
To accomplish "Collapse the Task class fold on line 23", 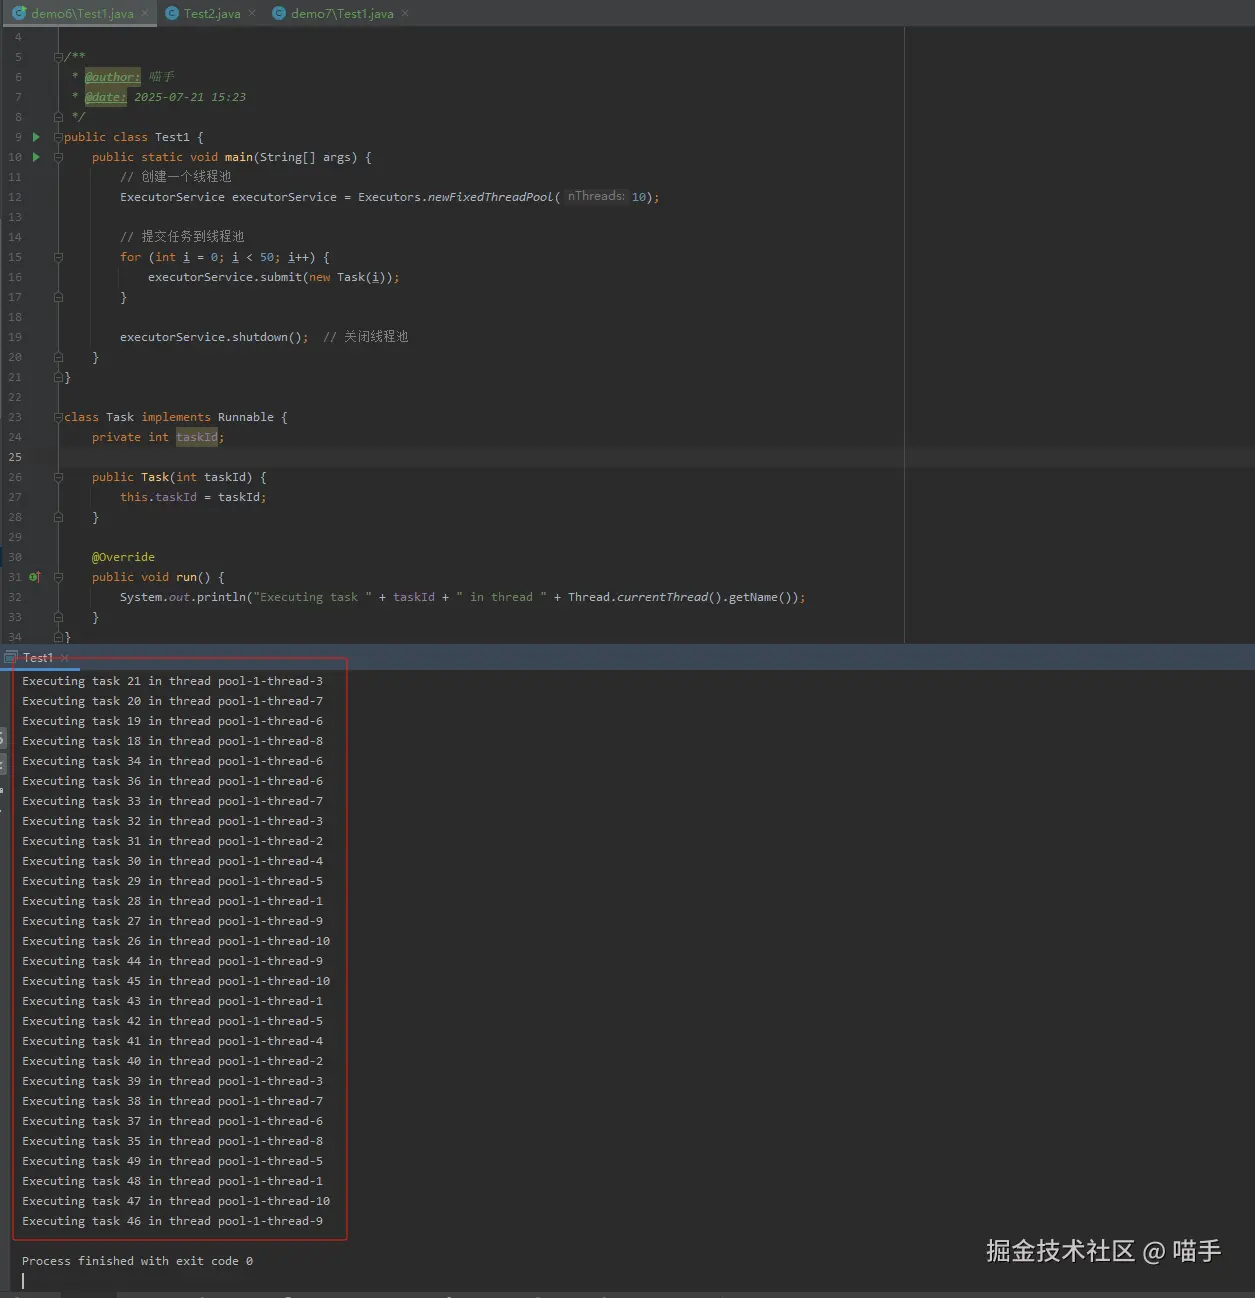I will coord(58,417).
